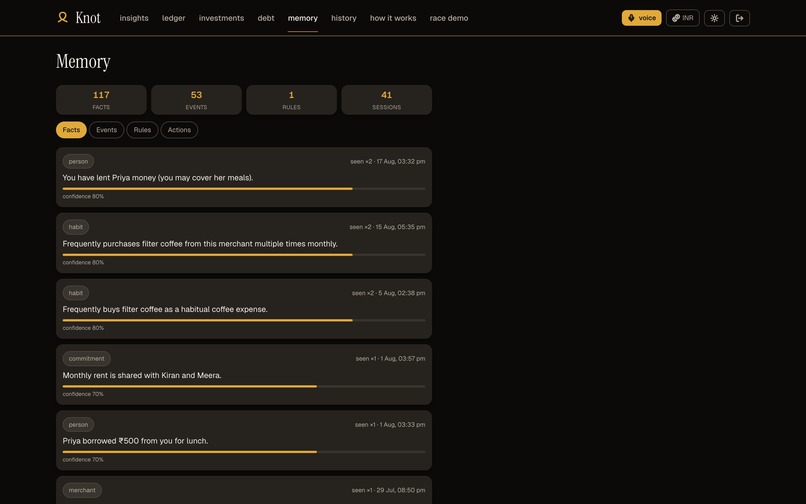Screen dimensions: 806x504
Task: Click confidence bar of Priya lent money fact
Action: click(x=244, y=189)
